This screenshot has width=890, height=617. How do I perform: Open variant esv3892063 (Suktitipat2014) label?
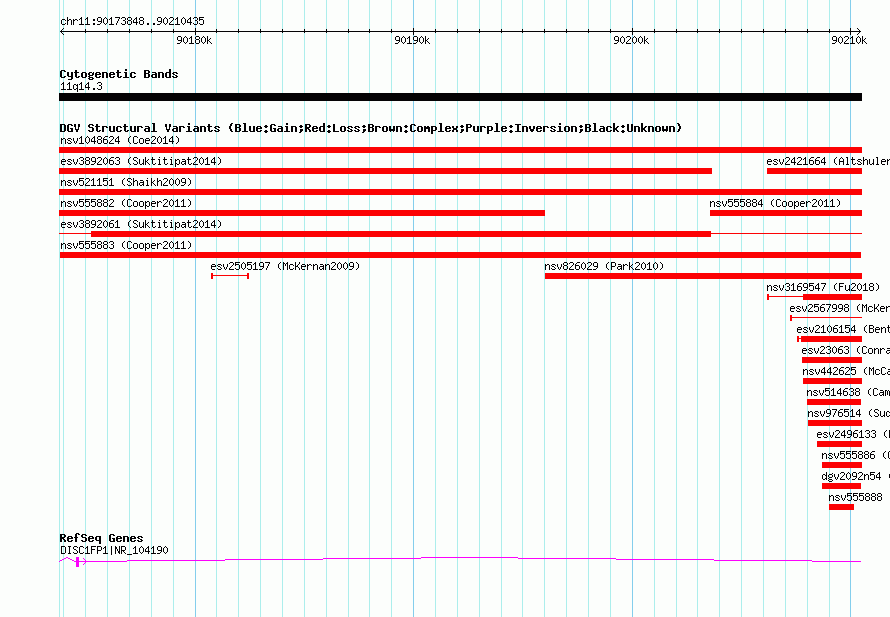pyautogui.click(x=141, y=161)
